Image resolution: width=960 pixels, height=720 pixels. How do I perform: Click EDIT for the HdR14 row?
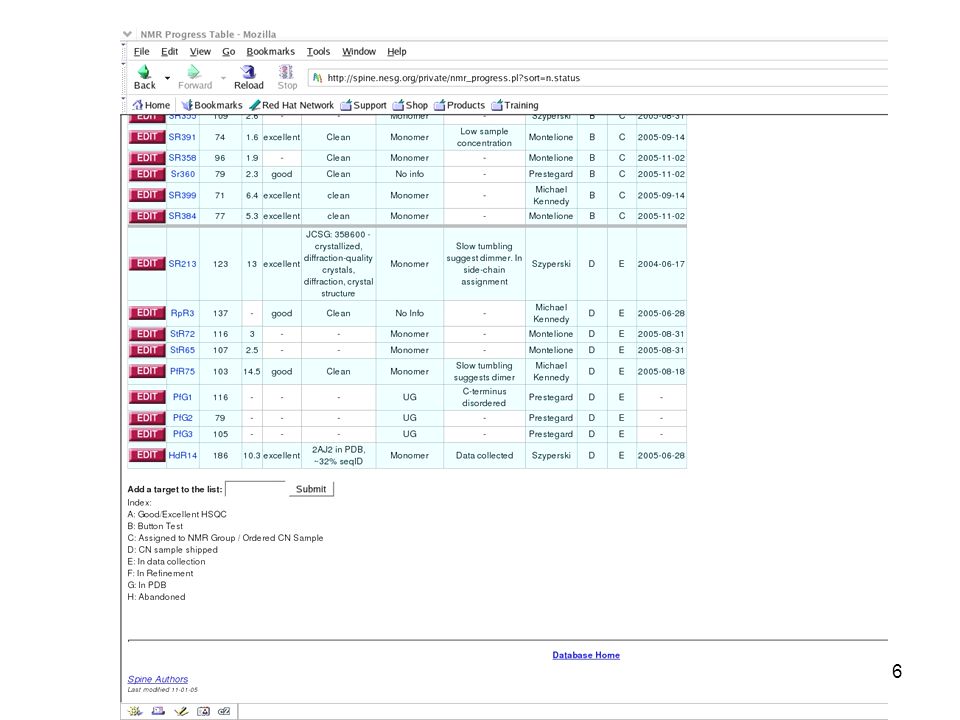[x=147, y=455]
